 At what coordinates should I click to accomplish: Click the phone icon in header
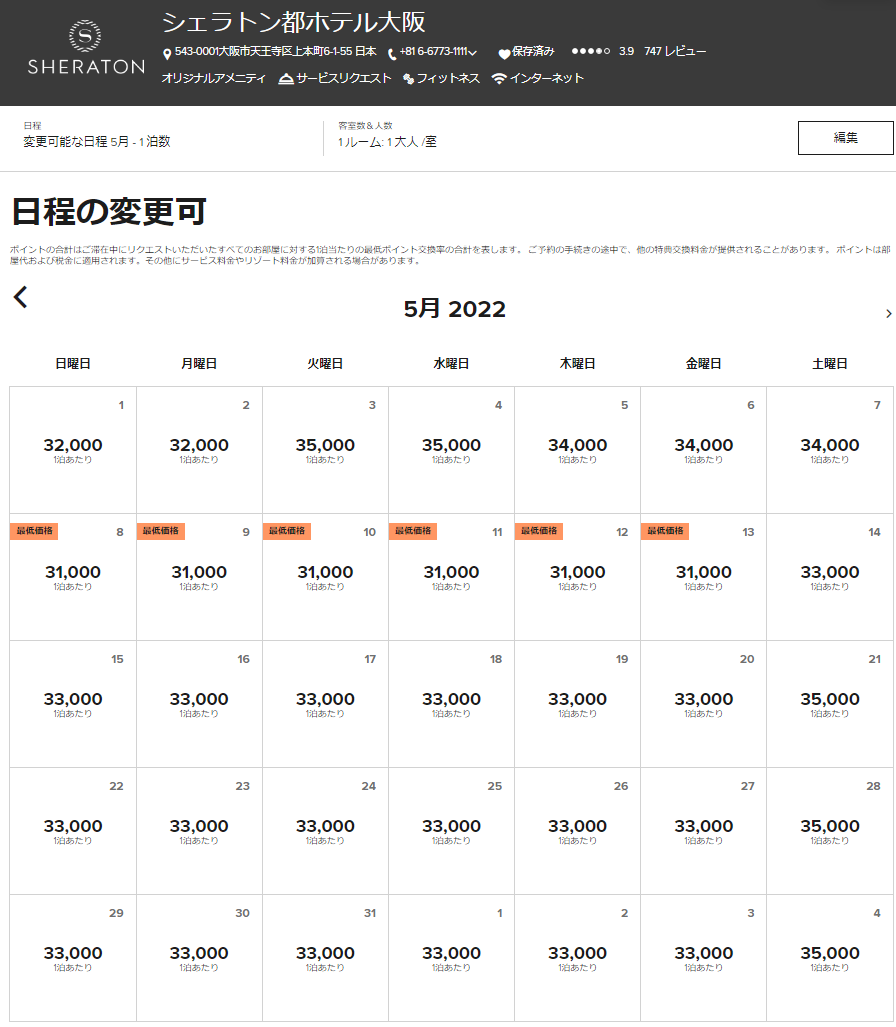click(392, 54)
